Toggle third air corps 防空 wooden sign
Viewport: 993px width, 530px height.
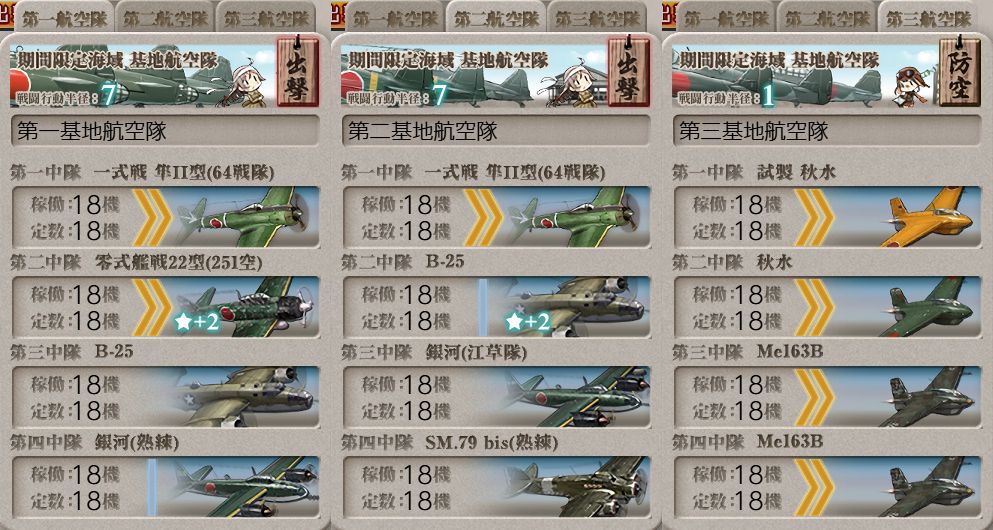pyautogui.click(x=959, y=71)
